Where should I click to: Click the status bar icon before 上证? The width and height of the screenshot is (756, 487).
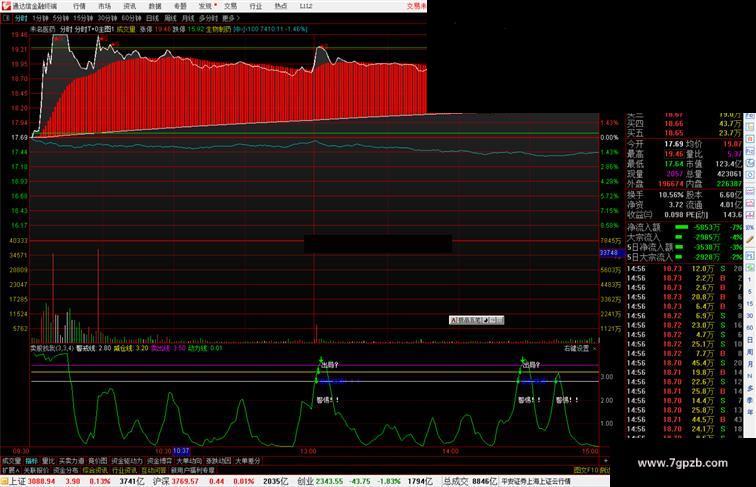(x=4, y=481)
